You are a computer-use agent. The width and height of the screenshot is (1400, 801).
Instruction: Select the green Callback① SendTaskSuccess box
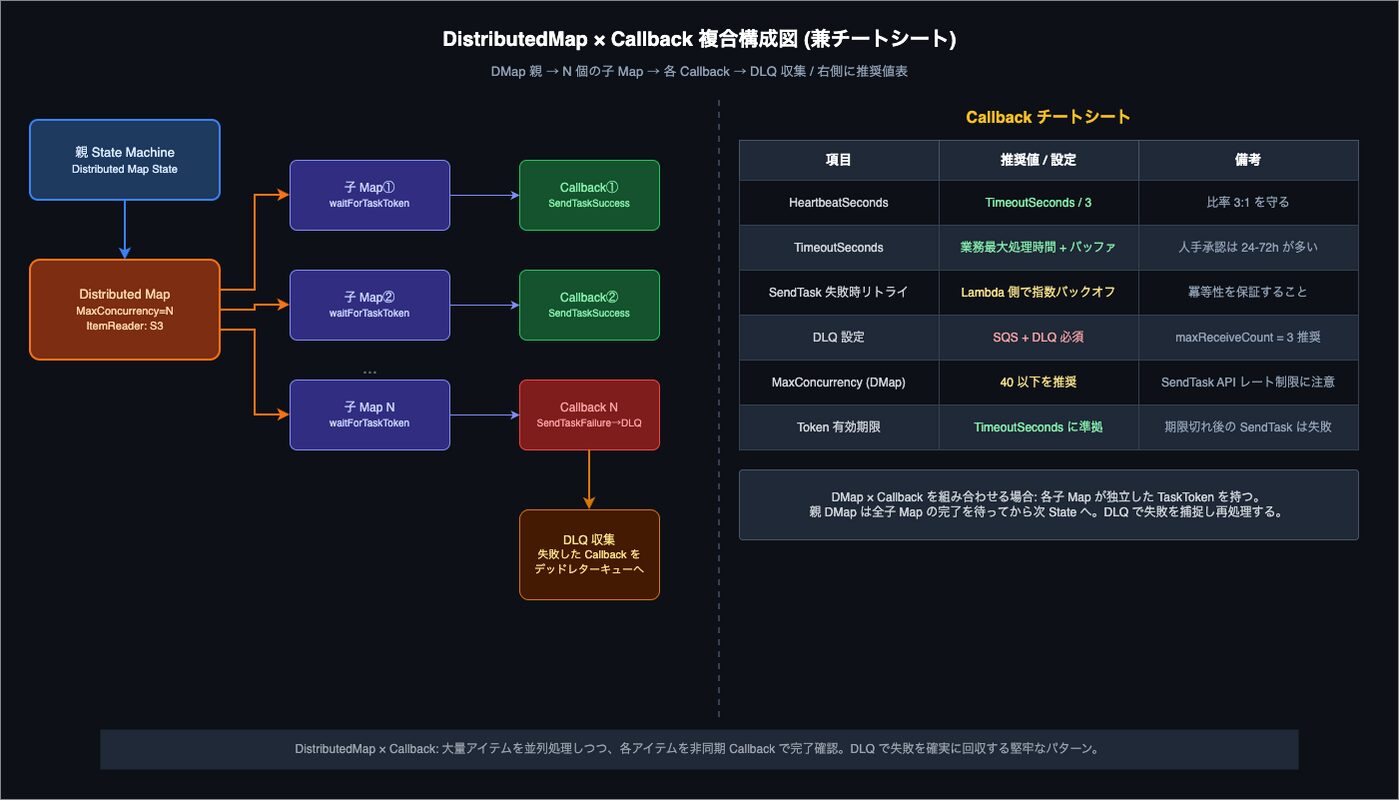pos(590,195)
